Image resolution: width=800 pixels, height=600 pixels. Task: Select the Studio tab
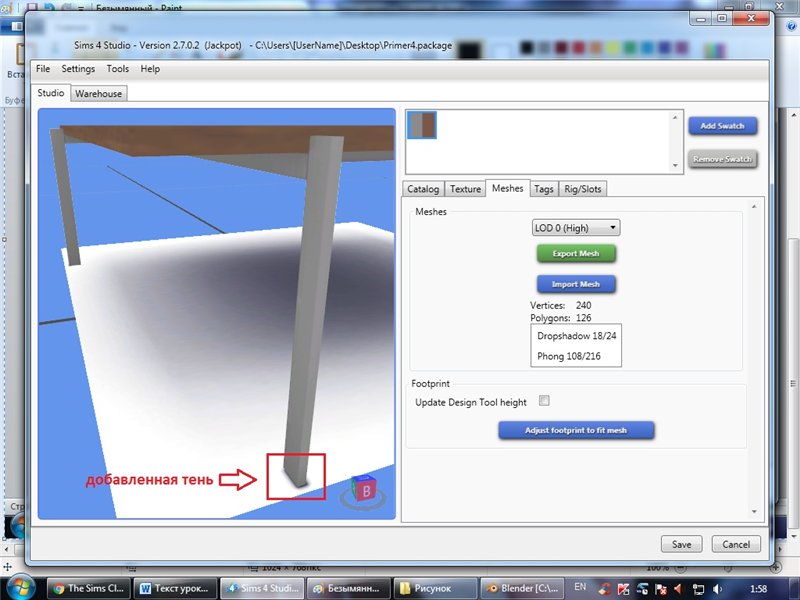tap(51, 93)
